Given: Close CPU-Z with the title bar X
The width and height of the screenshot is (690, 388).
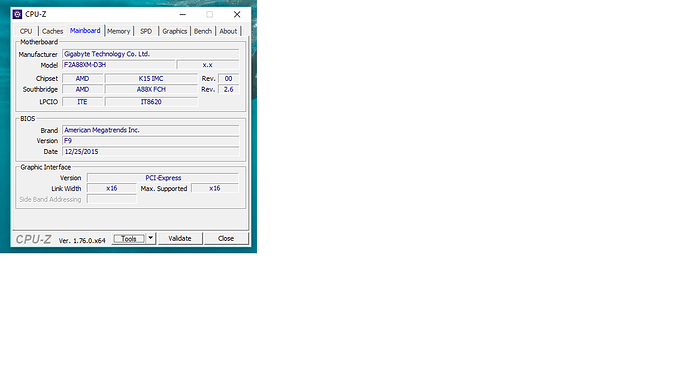Looking at the screenshot, I should [237, 15].
